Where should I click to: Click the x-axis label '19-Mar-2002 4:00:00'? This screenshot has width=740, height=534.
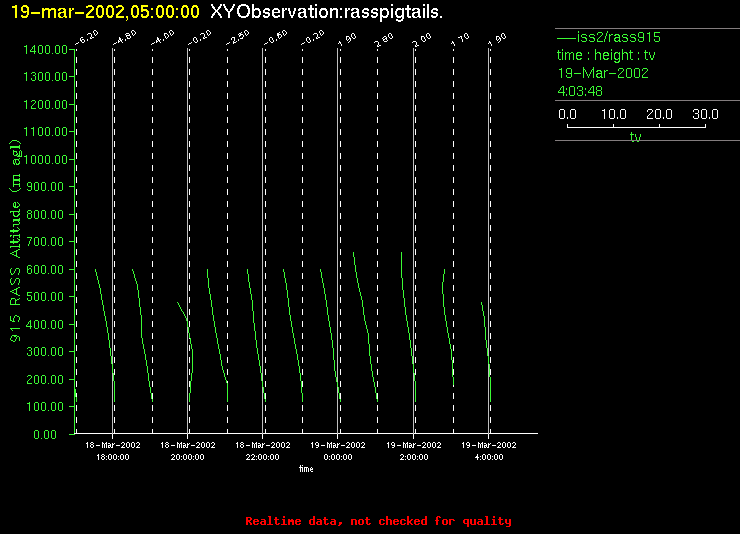tap(489, 451)
